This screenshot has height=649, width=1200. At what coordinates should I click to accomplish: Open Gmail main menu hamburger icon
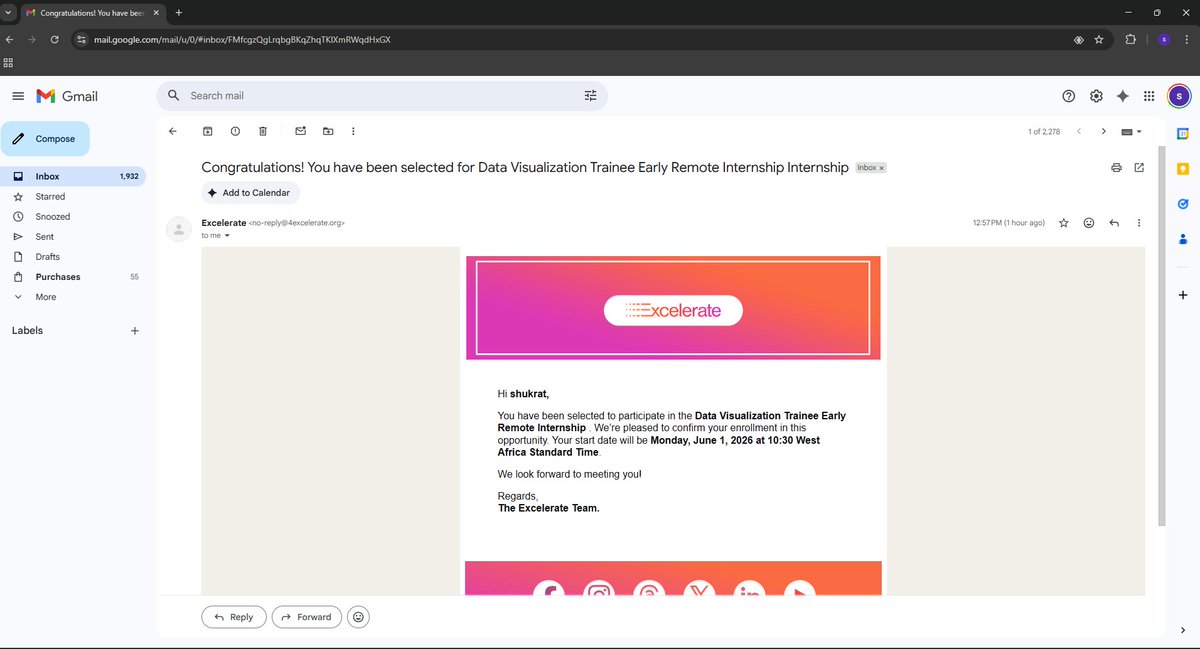pos(18,96)
